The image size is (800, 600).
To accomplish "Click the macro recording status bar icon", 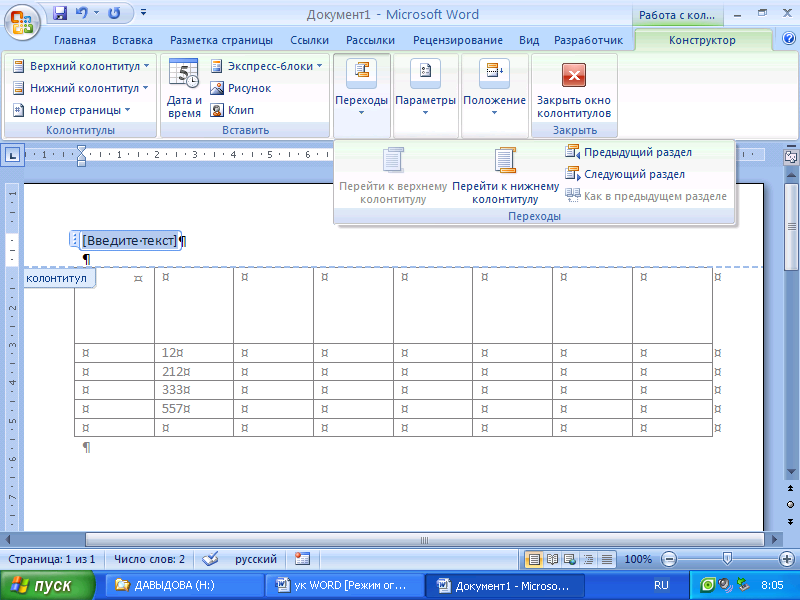I will tap(302, 559).
